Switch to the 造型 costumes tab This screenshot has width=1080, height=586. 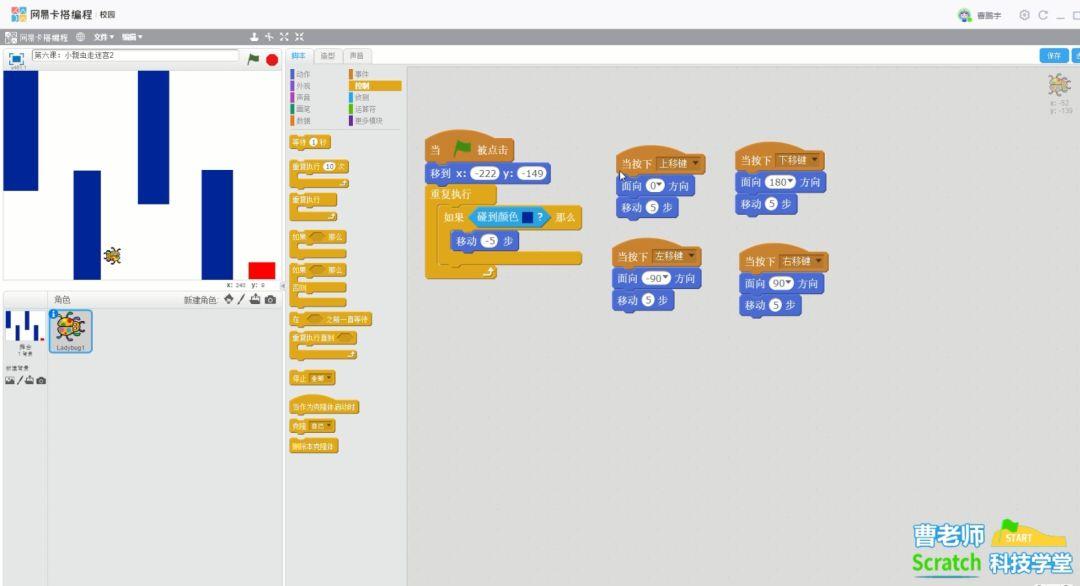click(x=327, y=56)
